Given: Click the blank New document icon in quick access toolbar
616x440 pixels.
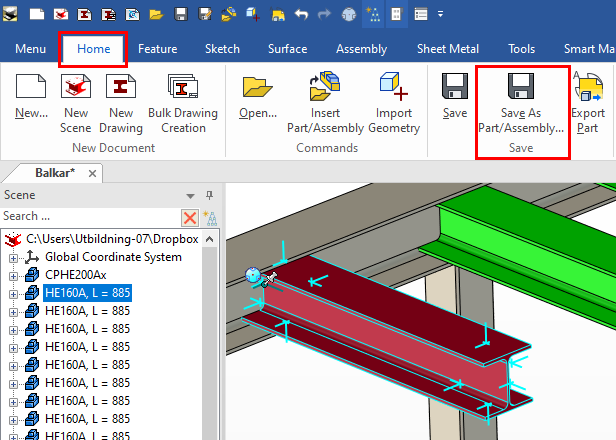Looking at the screenshot, I should pos(37,14).
